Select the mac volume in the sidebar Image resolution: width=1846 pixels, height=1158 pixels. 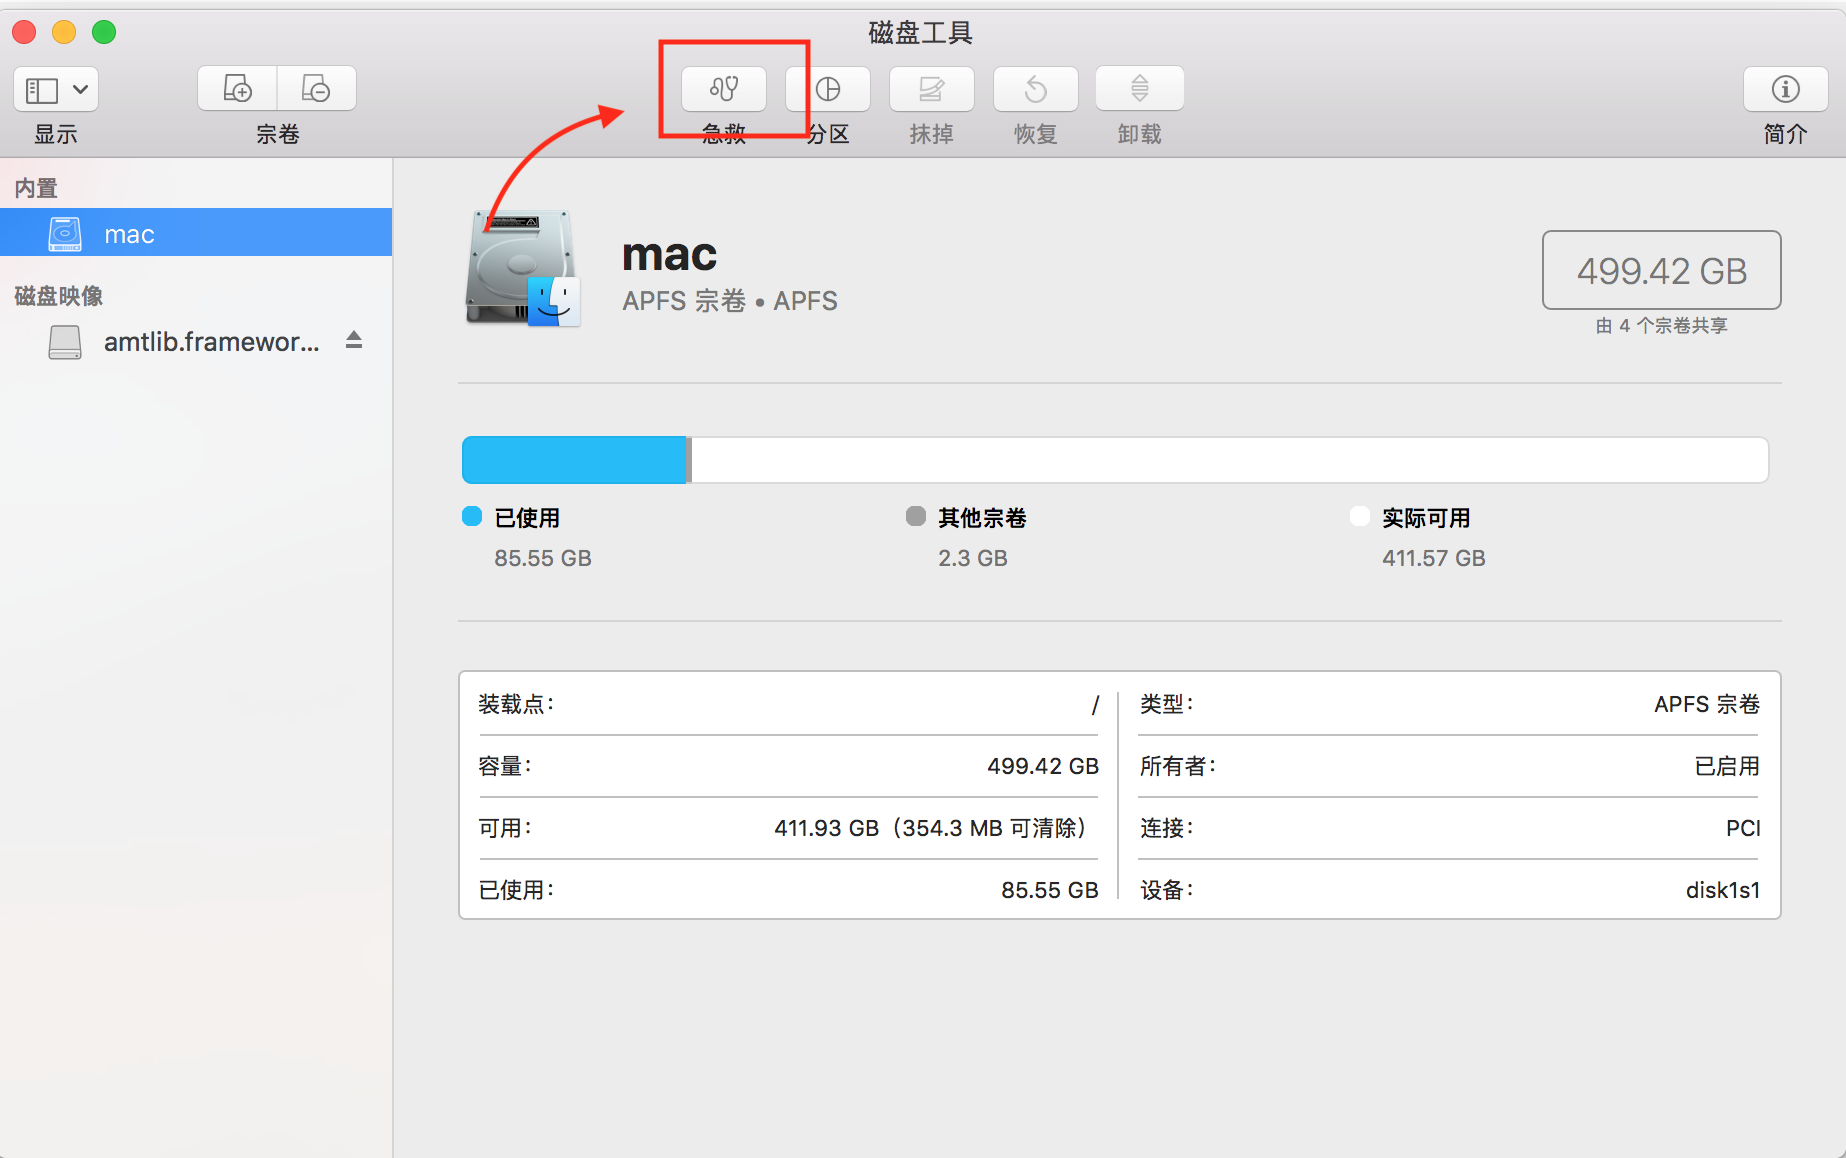pos(196,233)
